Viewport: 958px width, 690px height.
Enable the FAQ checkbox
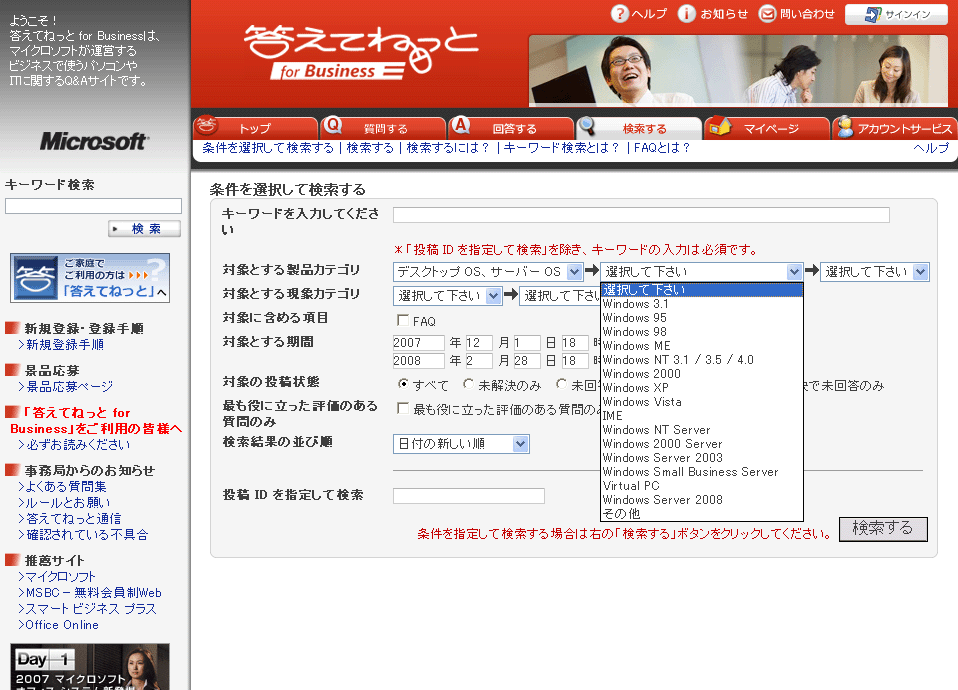coord(403,321)
